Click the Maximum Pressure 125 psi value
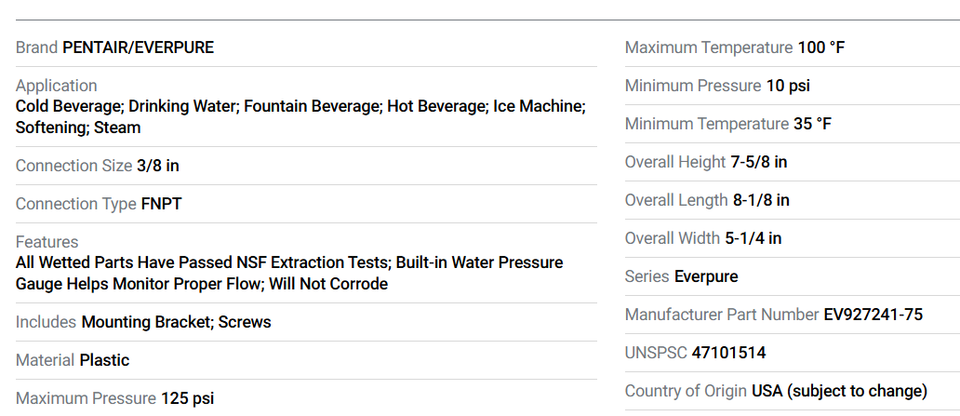The height and width of the screenshot is (416, 960). (187, 398)
